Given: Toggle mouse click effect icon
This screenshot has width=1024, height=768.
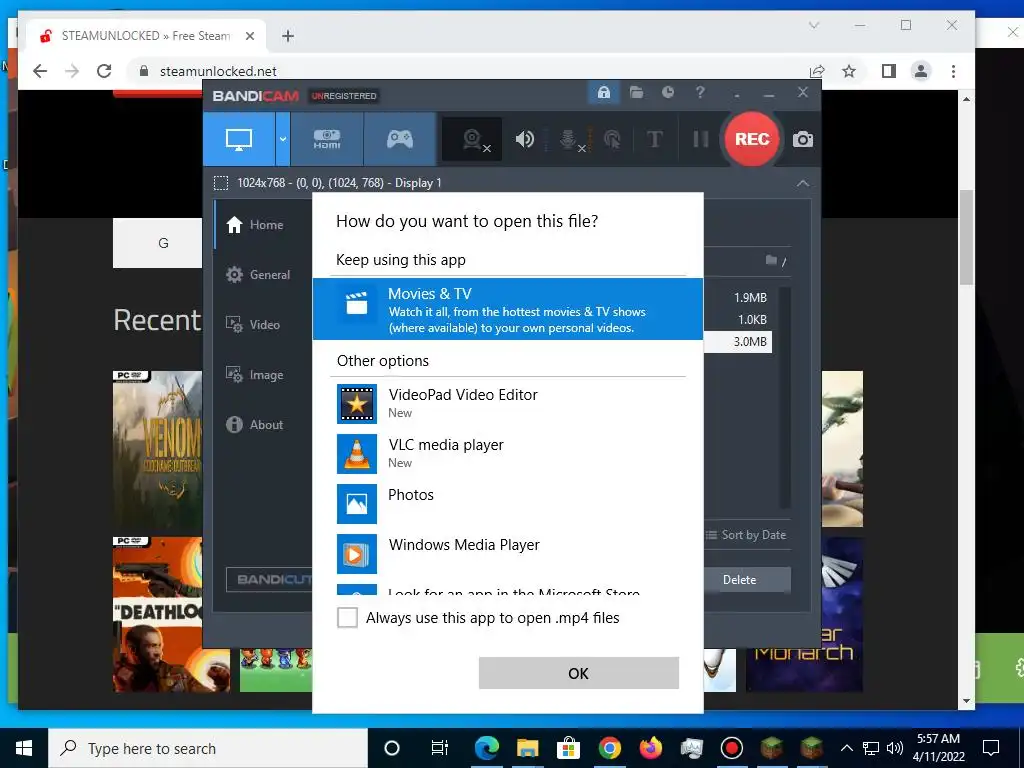Looking at the screenshot, I should click(612, 139).
